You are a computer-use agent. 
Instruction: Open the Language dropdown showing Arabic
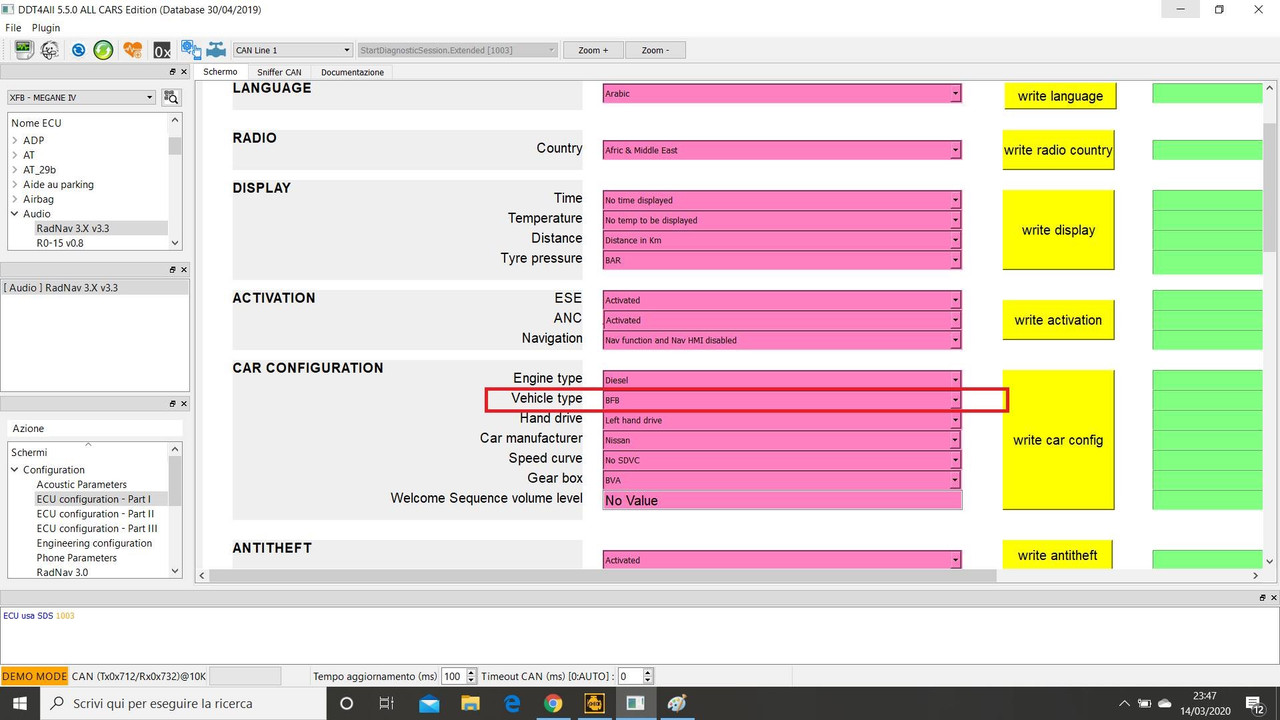(x=782, y=93)
